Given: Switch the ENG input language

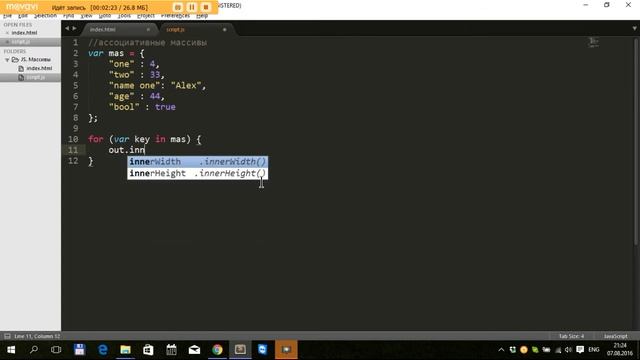Looking at the screenshot, I should click(x=594, y=350).
